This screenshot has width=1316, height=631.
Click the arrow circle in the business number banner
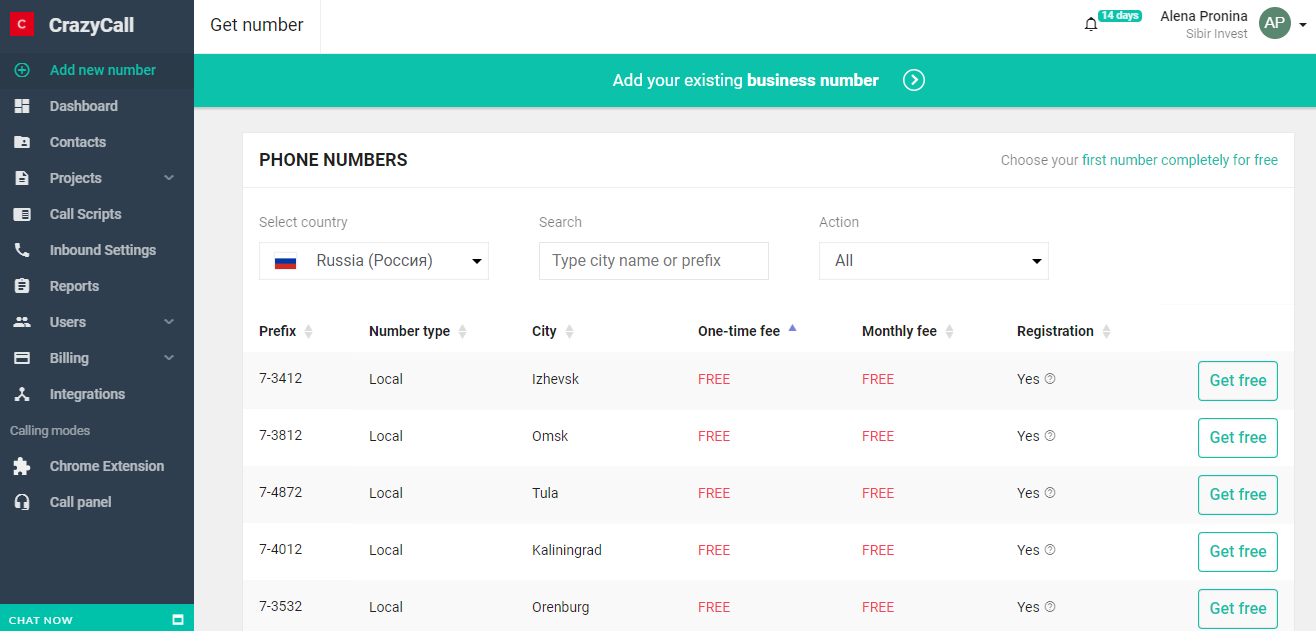913,80
